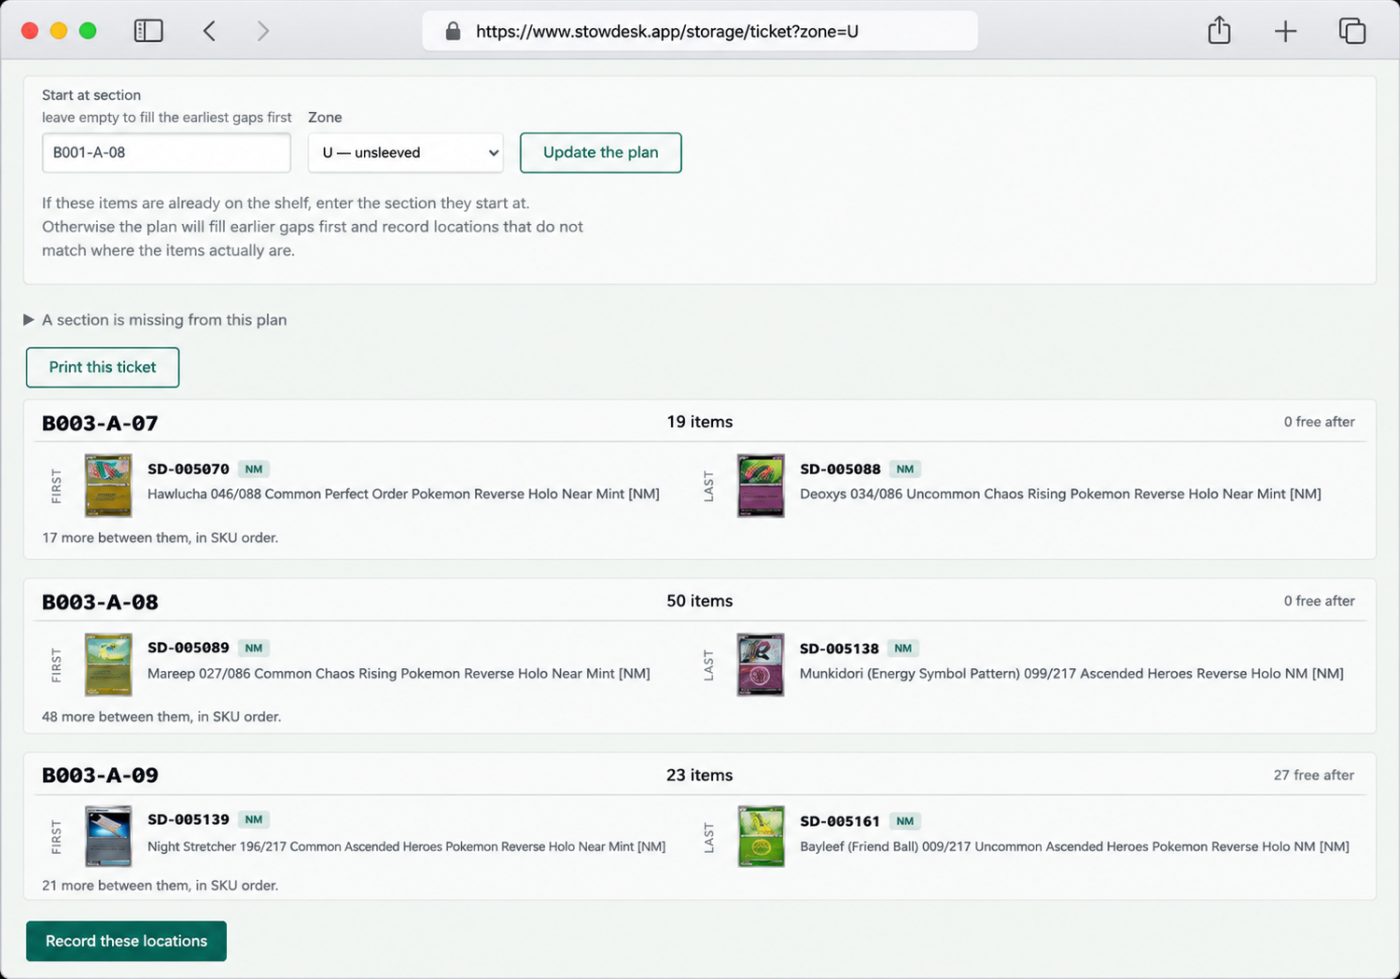Expand 'A section is missing from this plan'
The height and width of the screenshot is (979, 1400).
(x=155, y=320)
